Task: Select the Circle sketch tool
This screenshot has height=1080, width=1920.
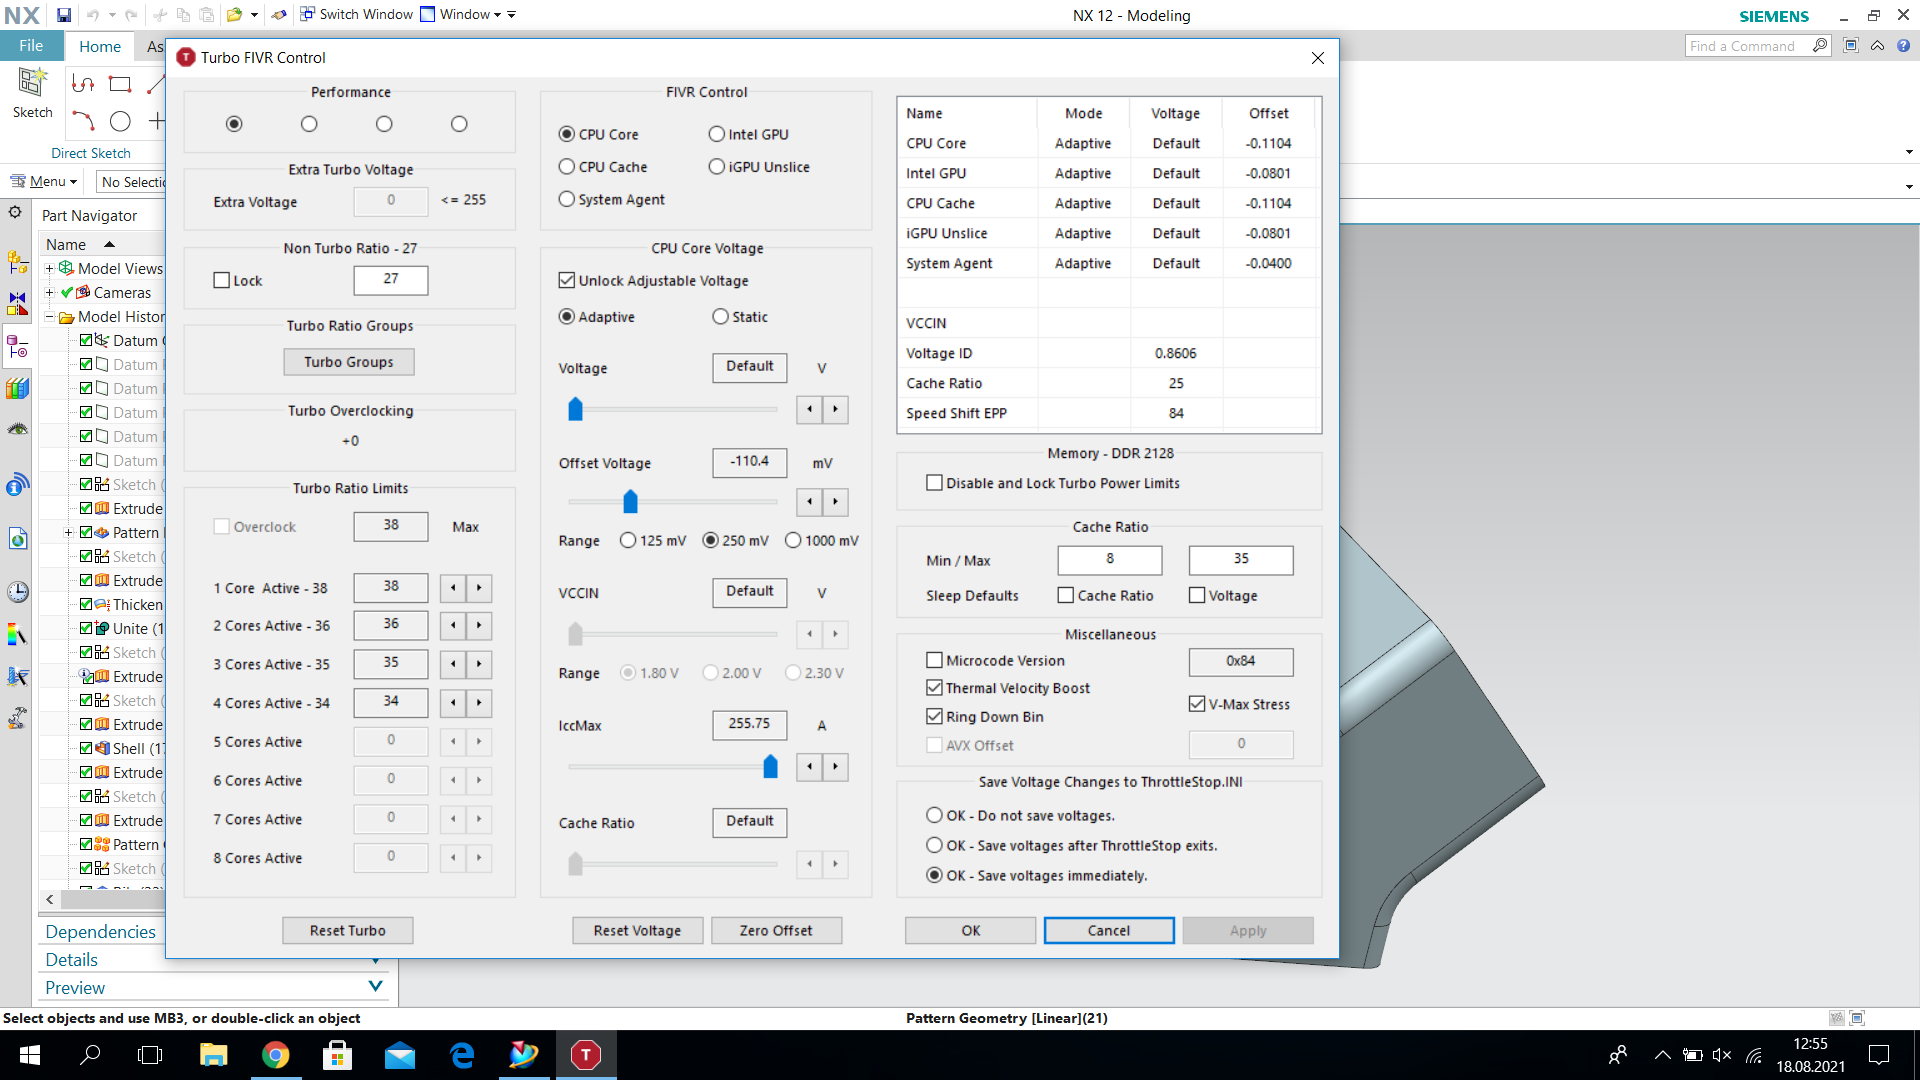Action: tap(120, 122)
